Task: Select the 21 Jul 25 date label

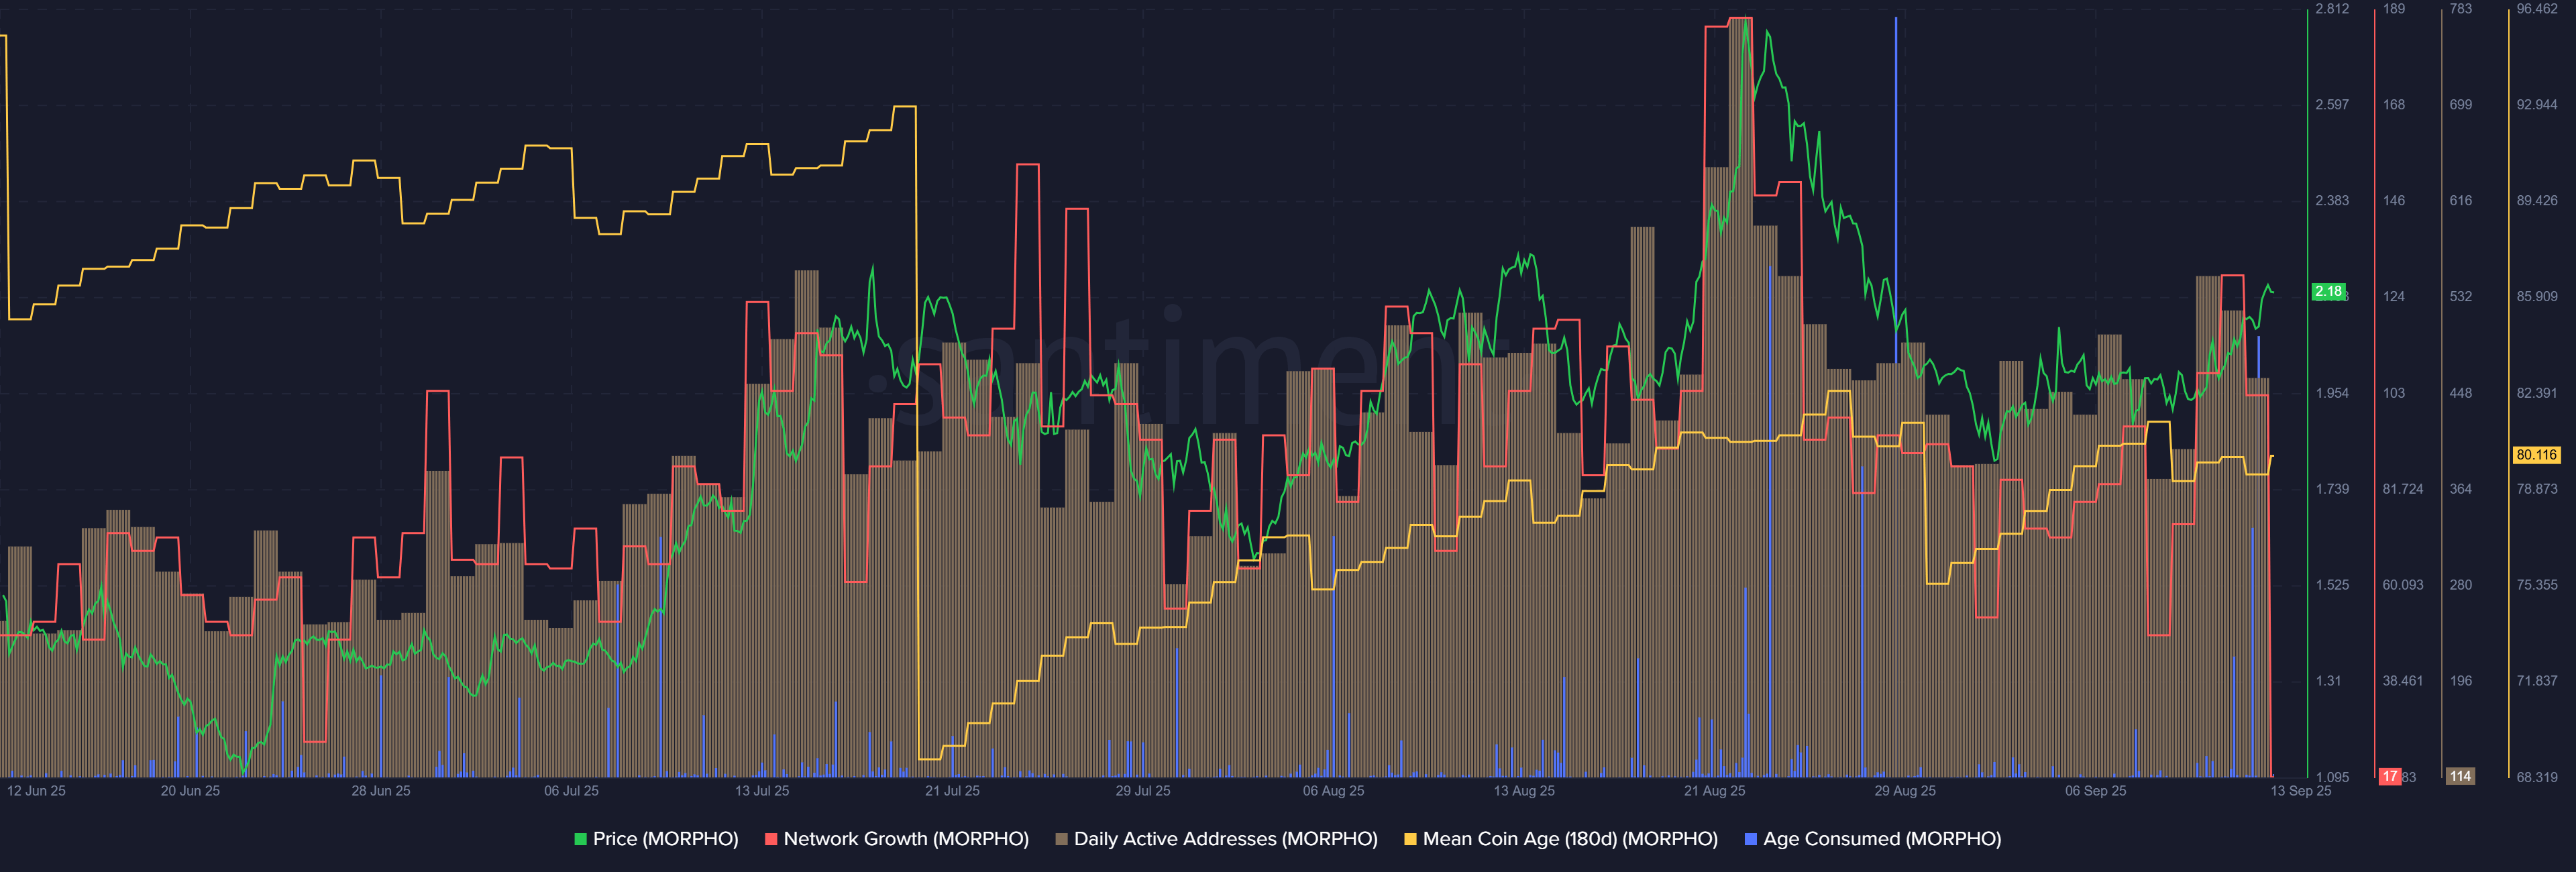Action: 952,791
